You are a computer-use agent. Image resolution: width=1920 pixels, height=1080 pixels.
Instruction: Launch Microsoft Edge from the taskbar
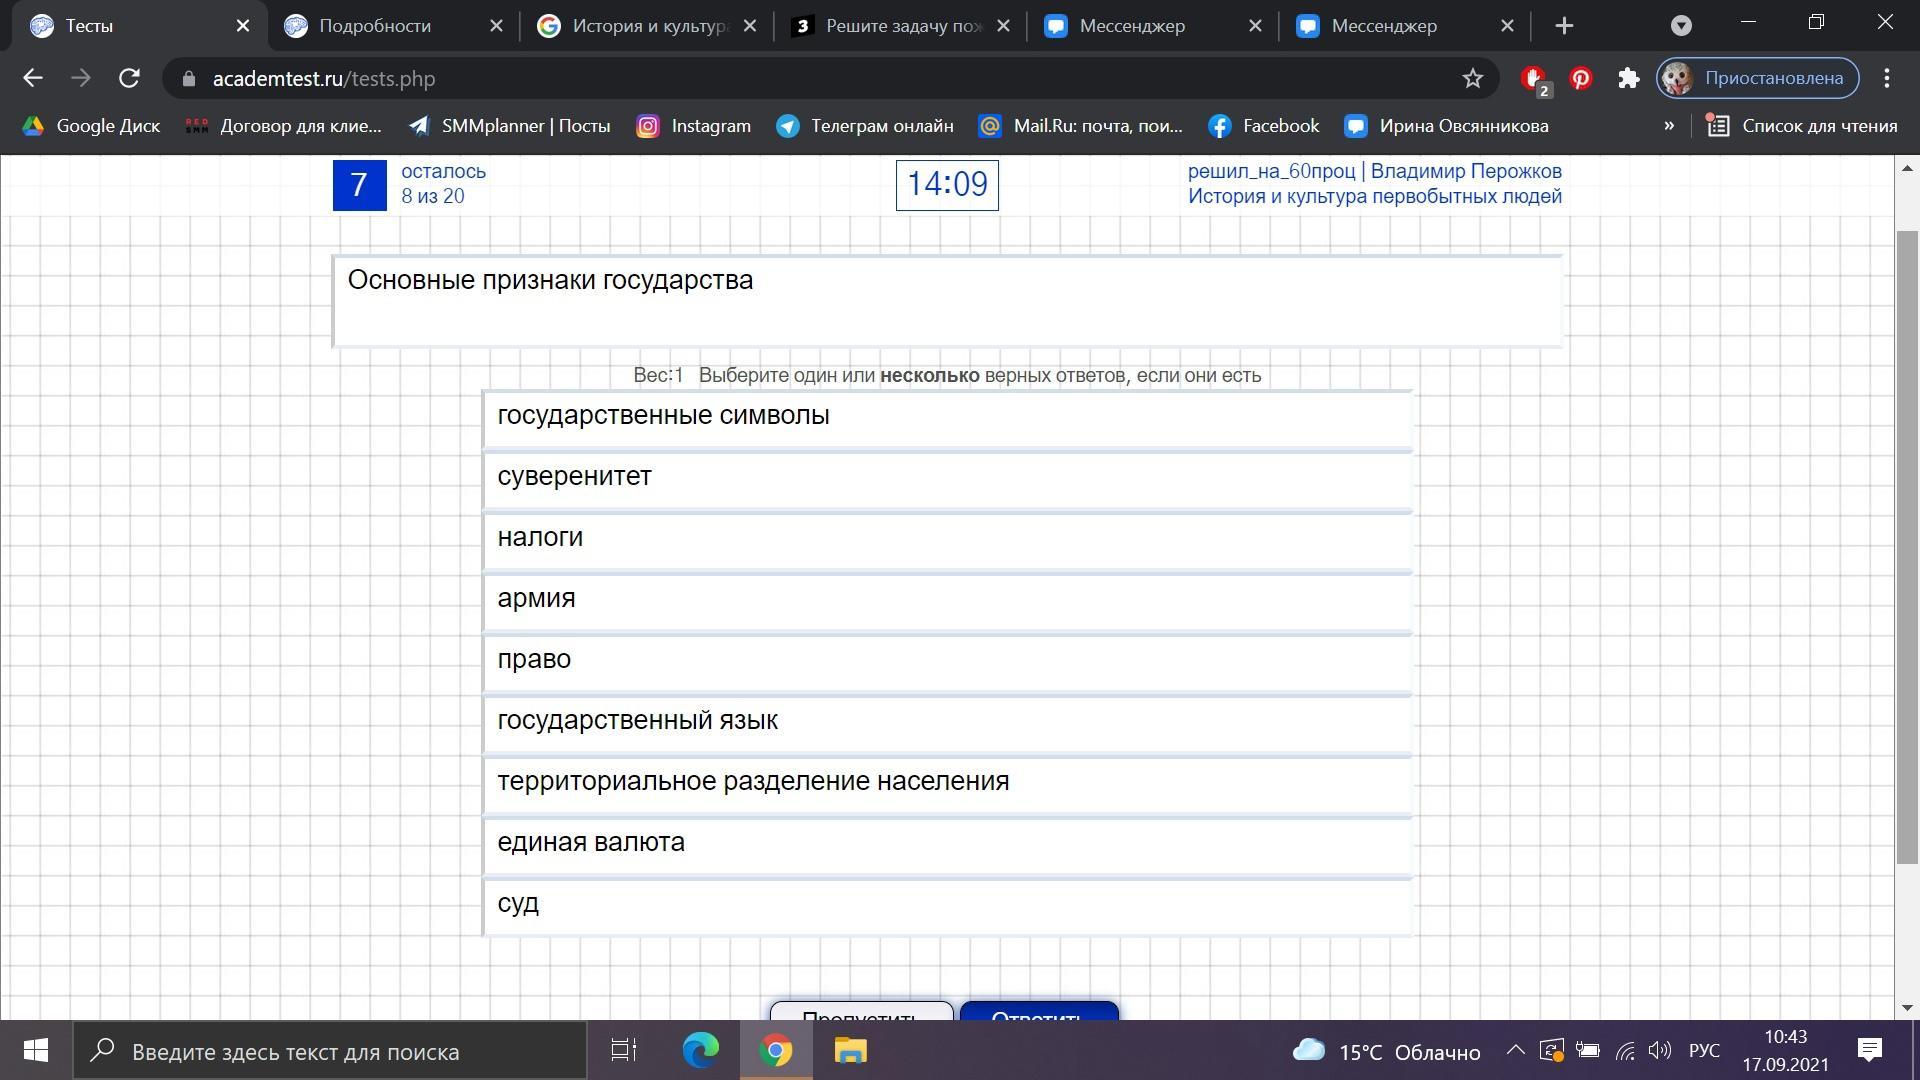tap(700, 1051)
